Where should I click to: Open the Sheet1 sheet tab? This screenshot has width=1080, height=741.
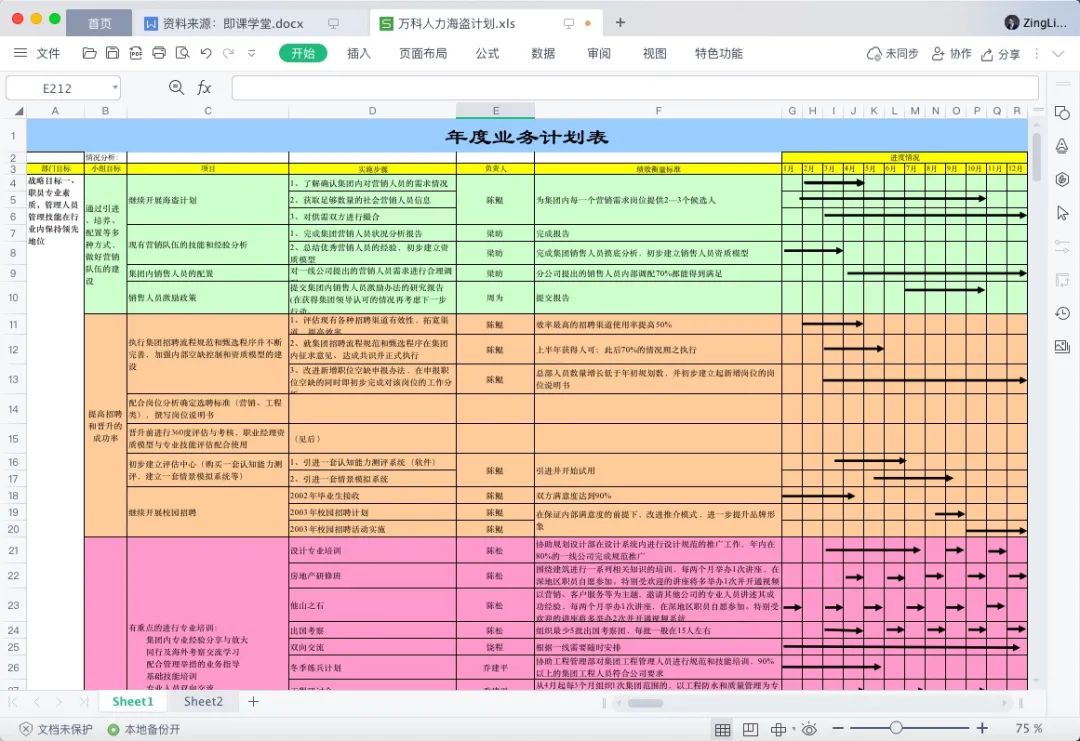(x=133, y=701)
